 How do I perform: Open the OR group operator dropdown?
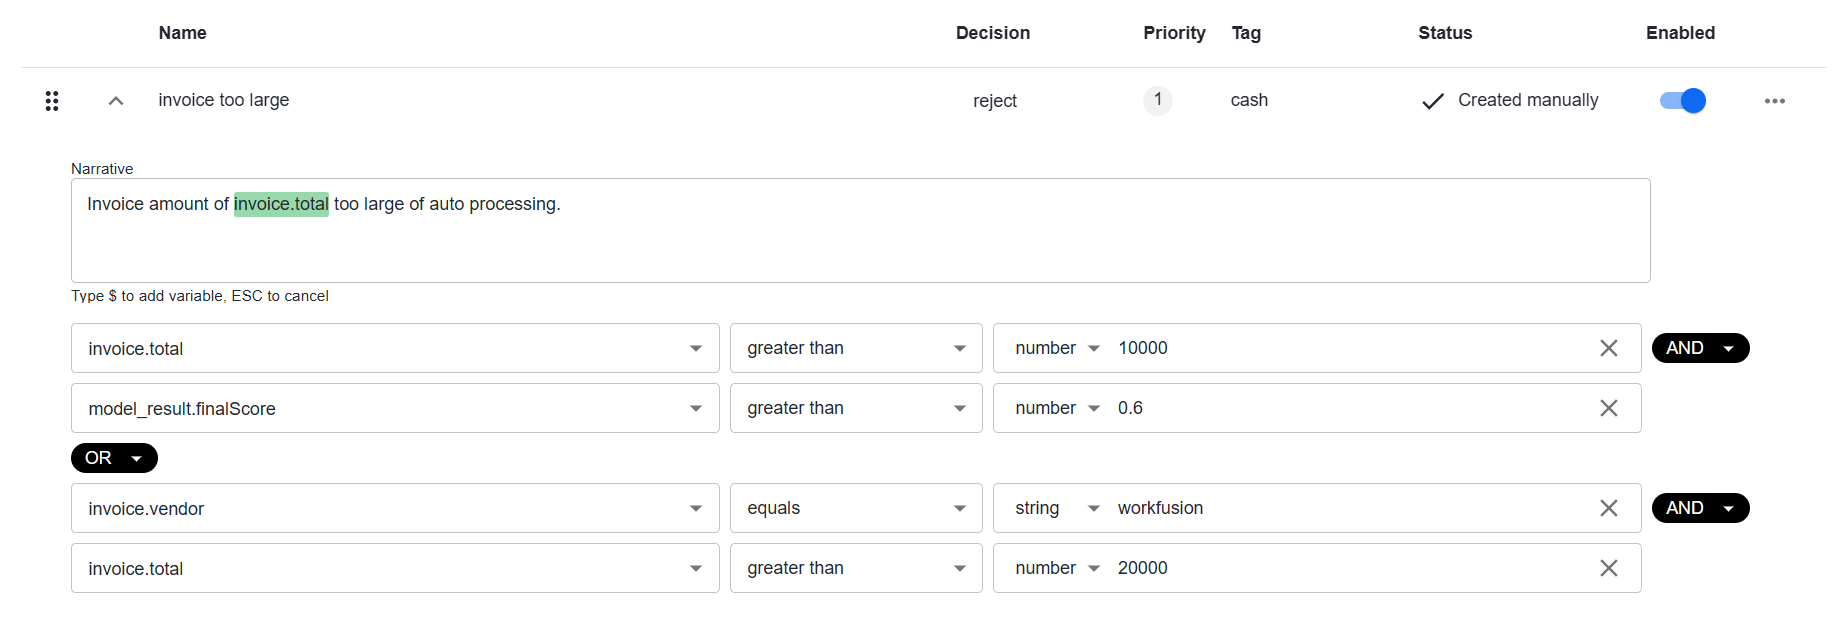pos(114,458)
